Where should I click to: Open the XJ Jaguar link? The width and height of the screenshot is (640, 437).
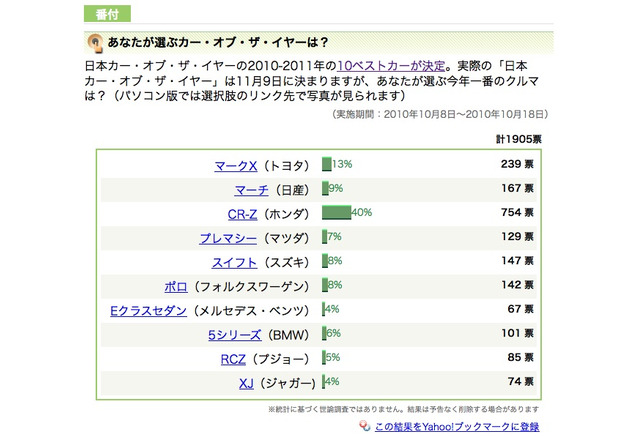[x=246, y=383]
